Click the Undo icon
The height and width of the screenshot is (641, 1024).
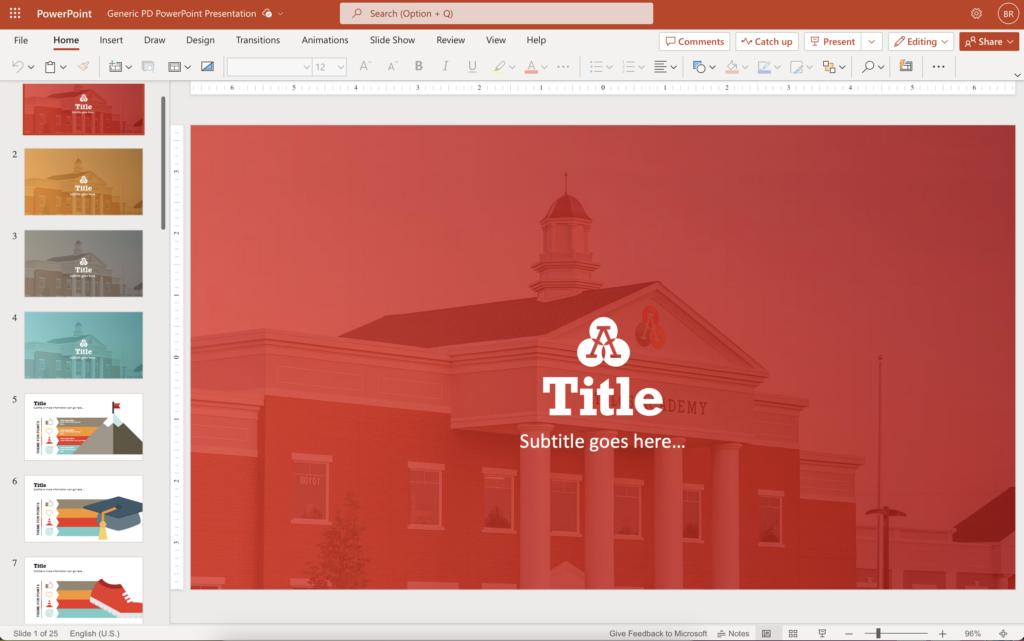pos(18,67)
